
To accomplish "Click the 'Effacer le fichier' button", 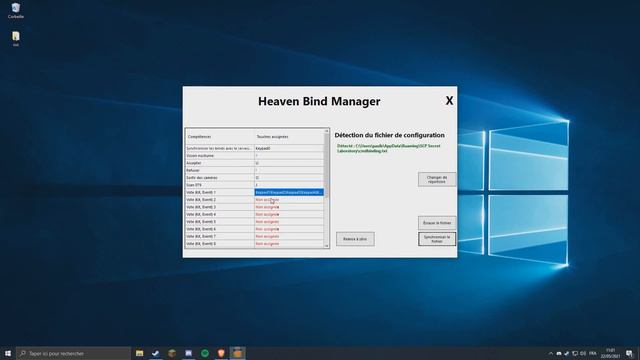I will [x=437, y=223].
